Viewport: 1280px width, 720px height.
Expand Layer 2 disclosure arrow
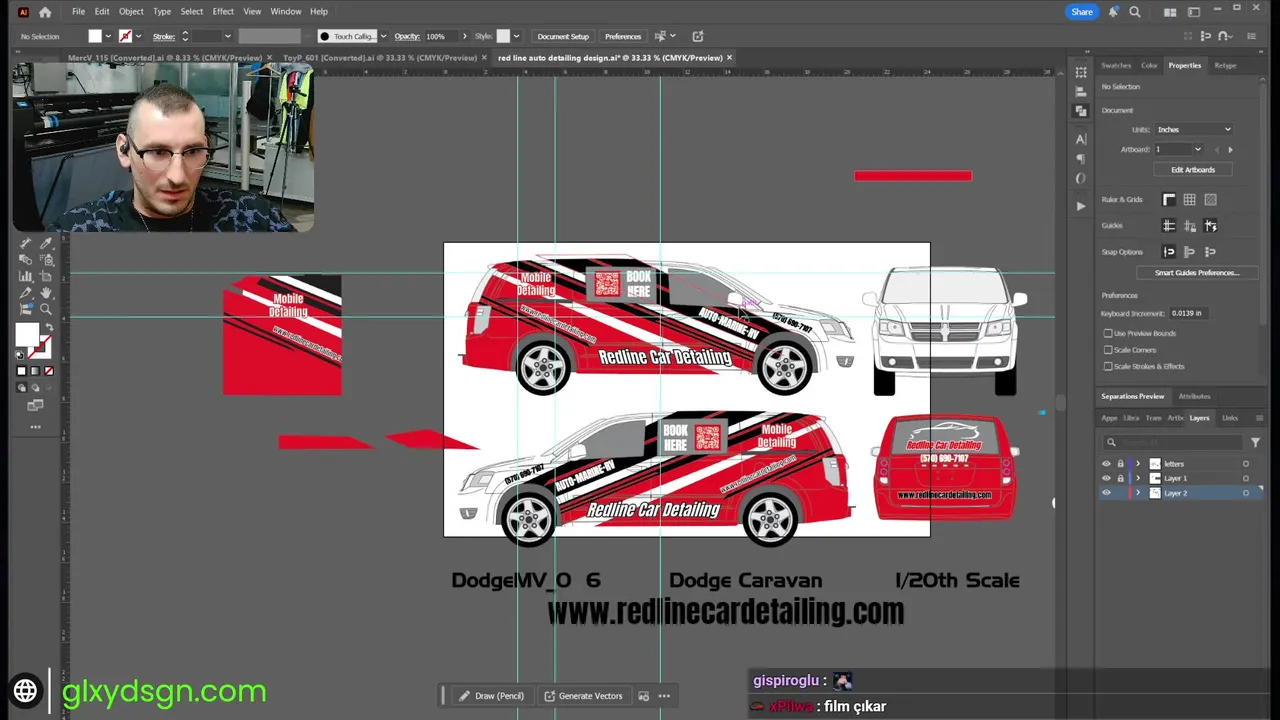point(1137,493)
